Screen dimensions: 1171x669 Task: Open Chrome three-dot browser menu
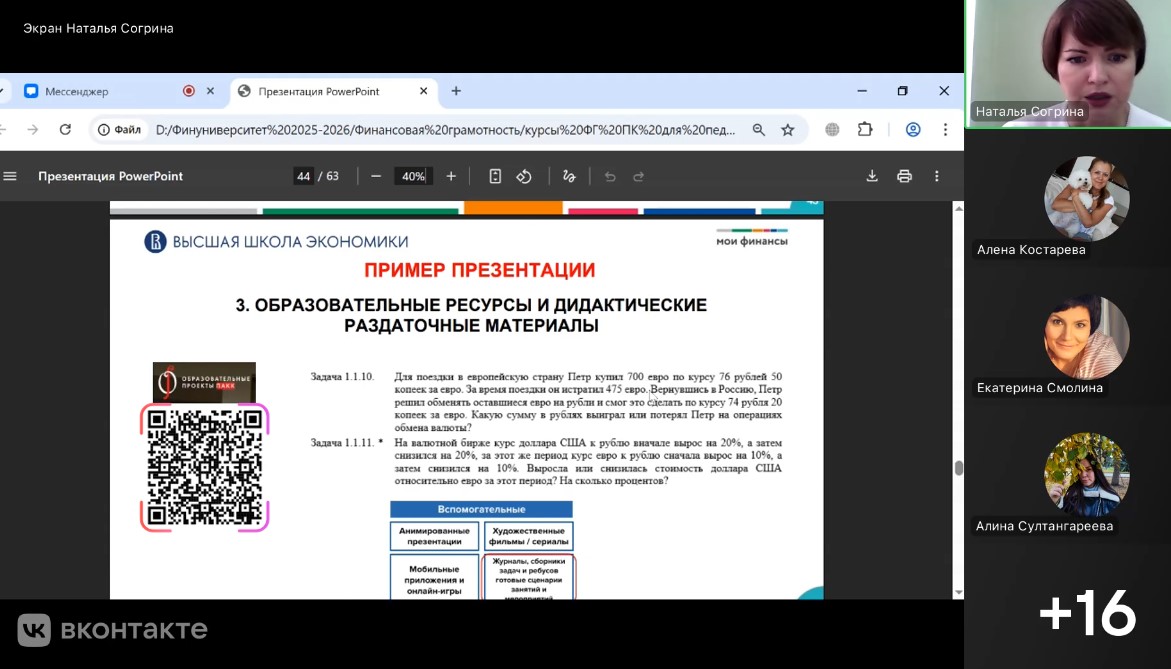(945, 129)
